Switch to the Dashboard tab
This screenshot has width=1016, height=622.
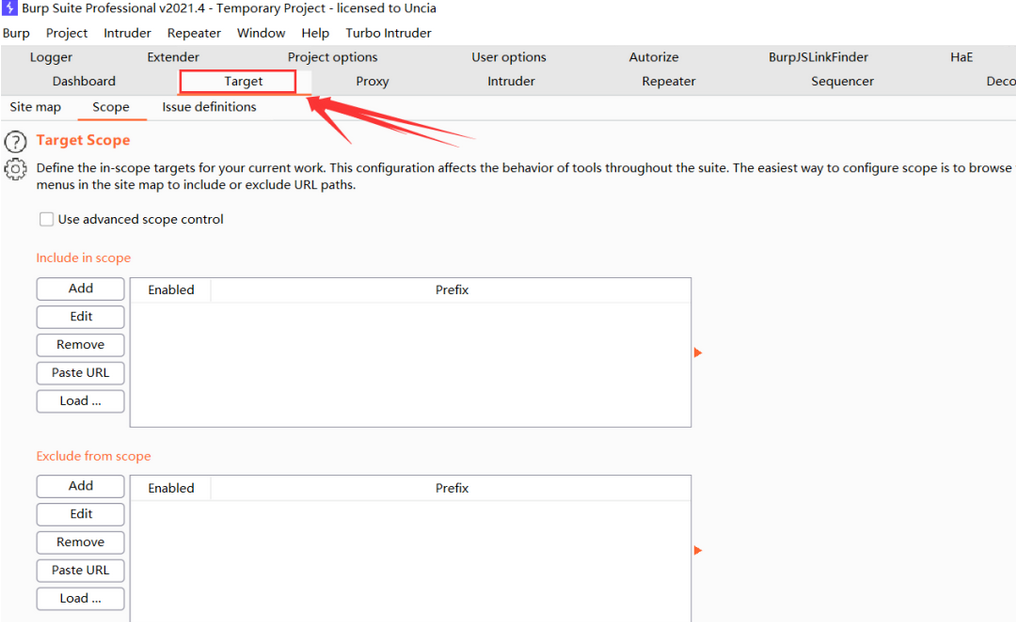click(84, 81)
